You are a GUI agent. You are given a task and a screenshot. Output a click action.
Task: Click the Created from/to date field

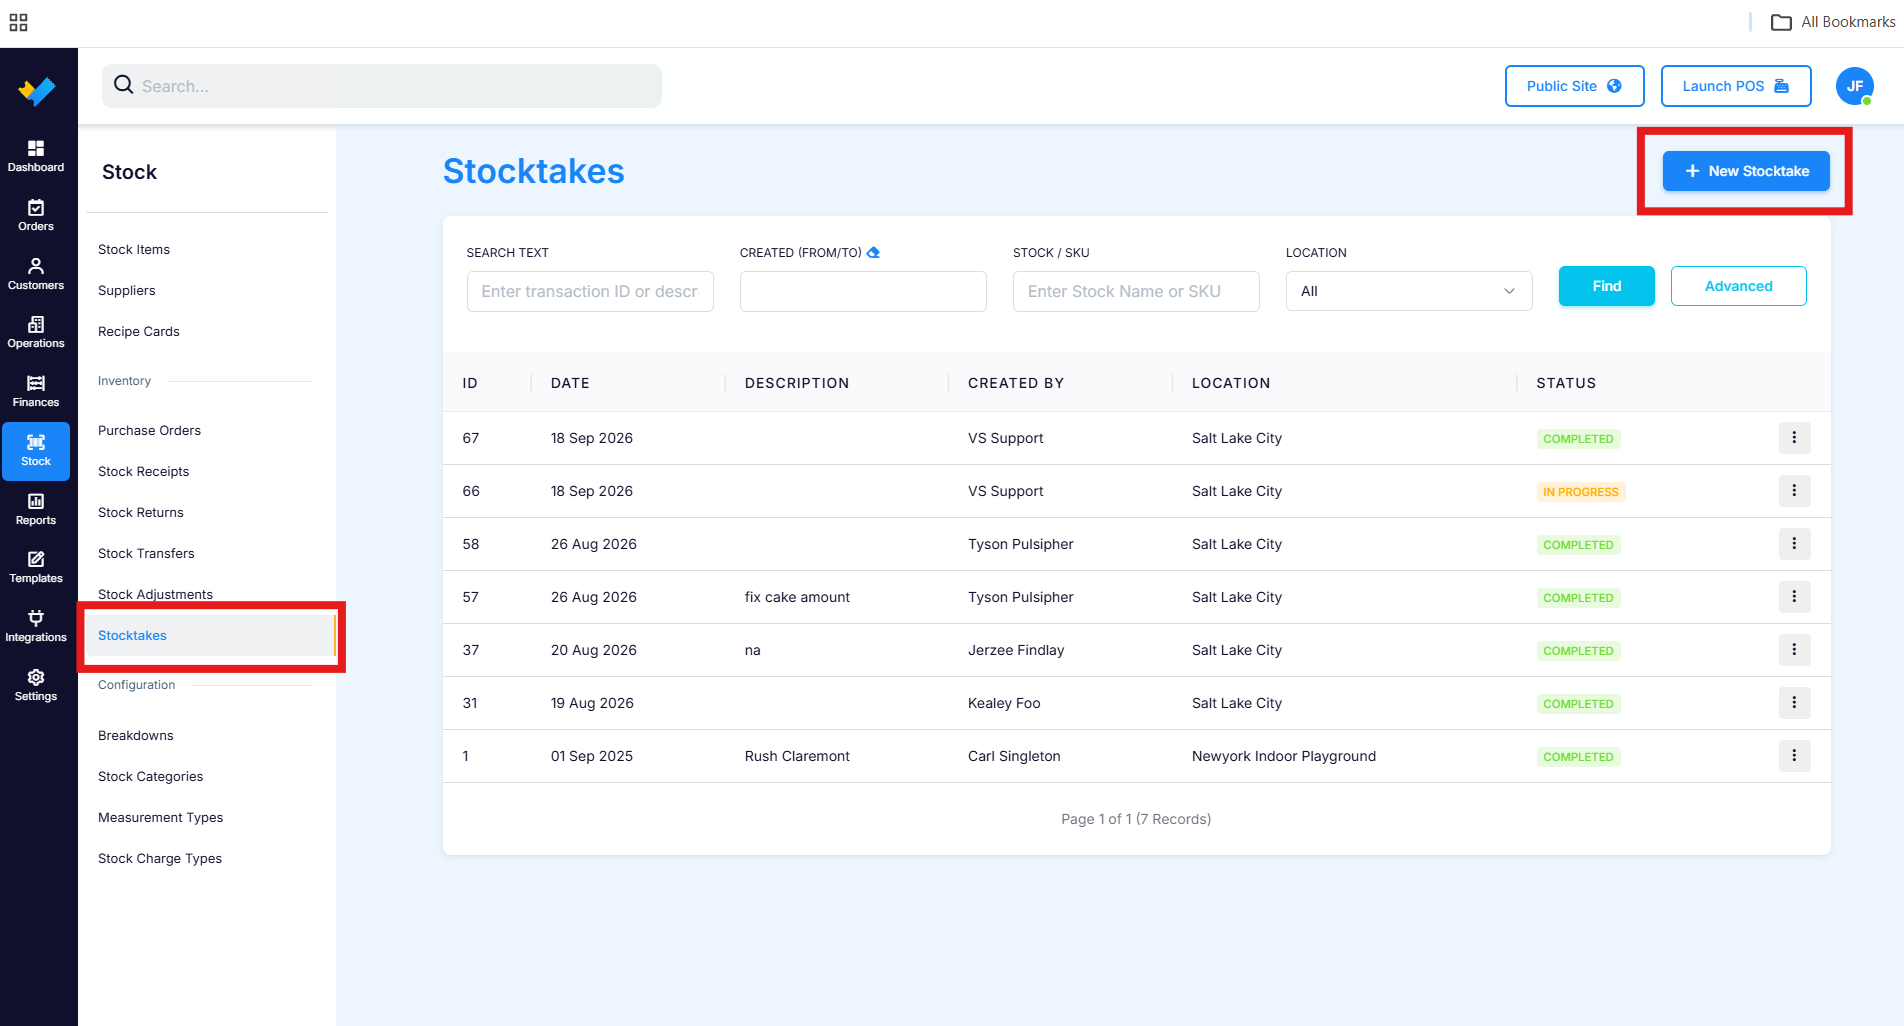point(863,291)
